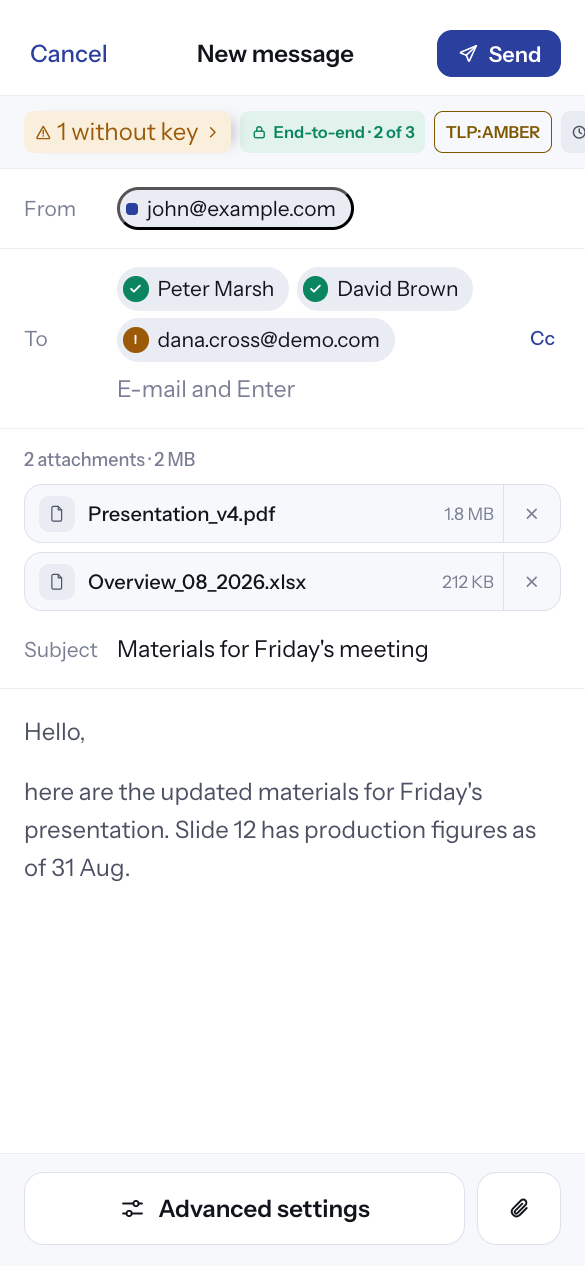Click the file icon of Presentation_v4.pdf

[57, 514]
